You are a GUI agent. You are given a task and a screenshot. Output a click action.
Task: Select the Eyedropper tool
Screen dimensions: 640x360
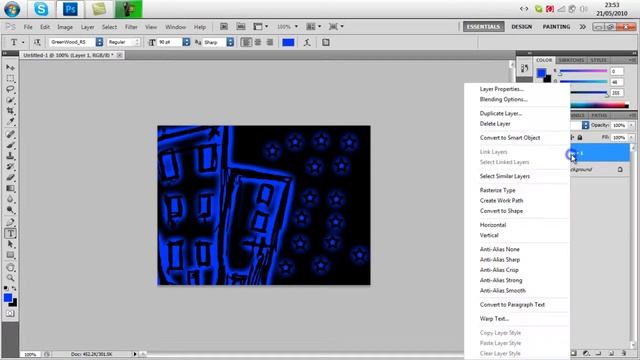(10, 122)
